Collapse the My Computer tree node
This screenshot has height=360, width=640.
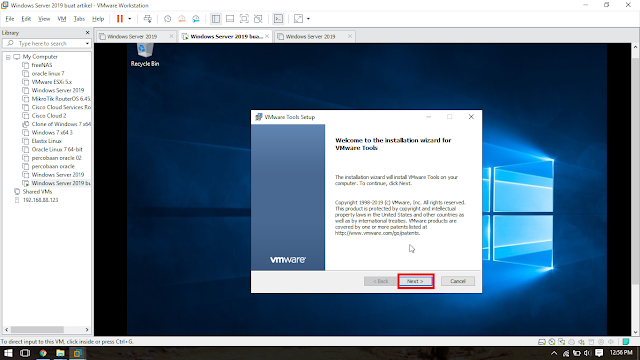(8, 57)
